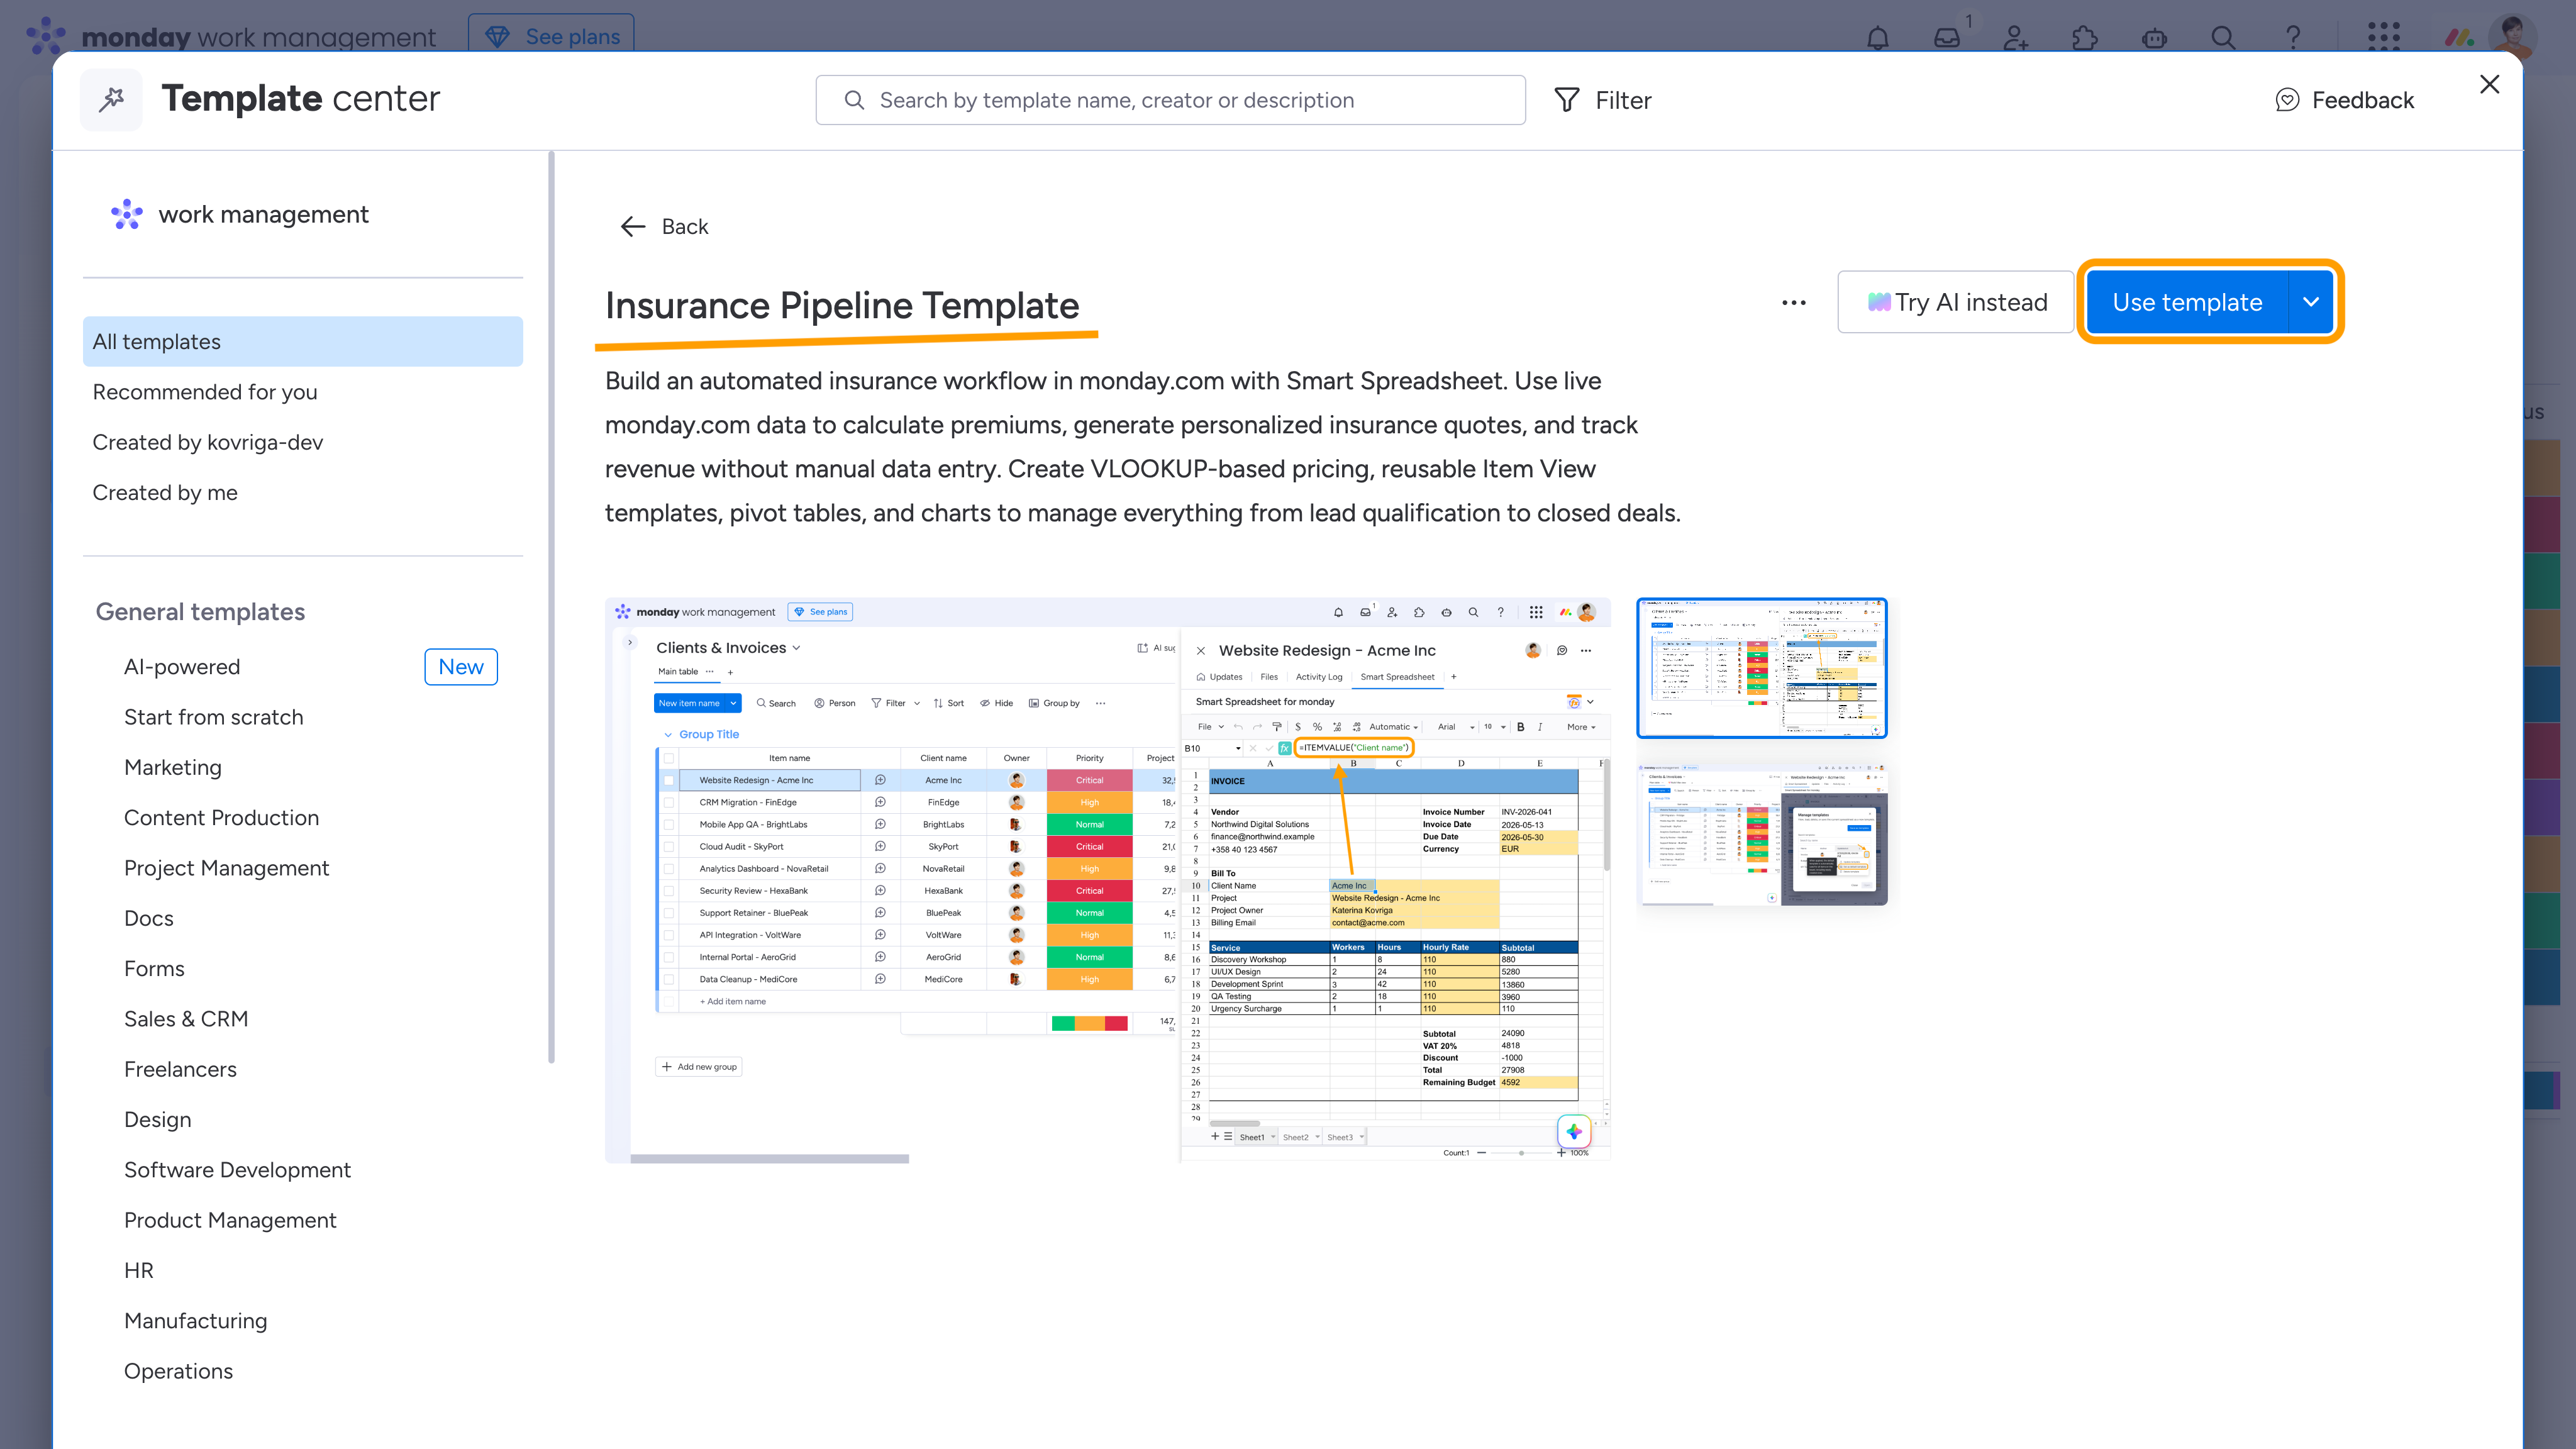This screenshot has height=1449, width=2576.
Task: Select the Marketing category
Action: [173, 767]
